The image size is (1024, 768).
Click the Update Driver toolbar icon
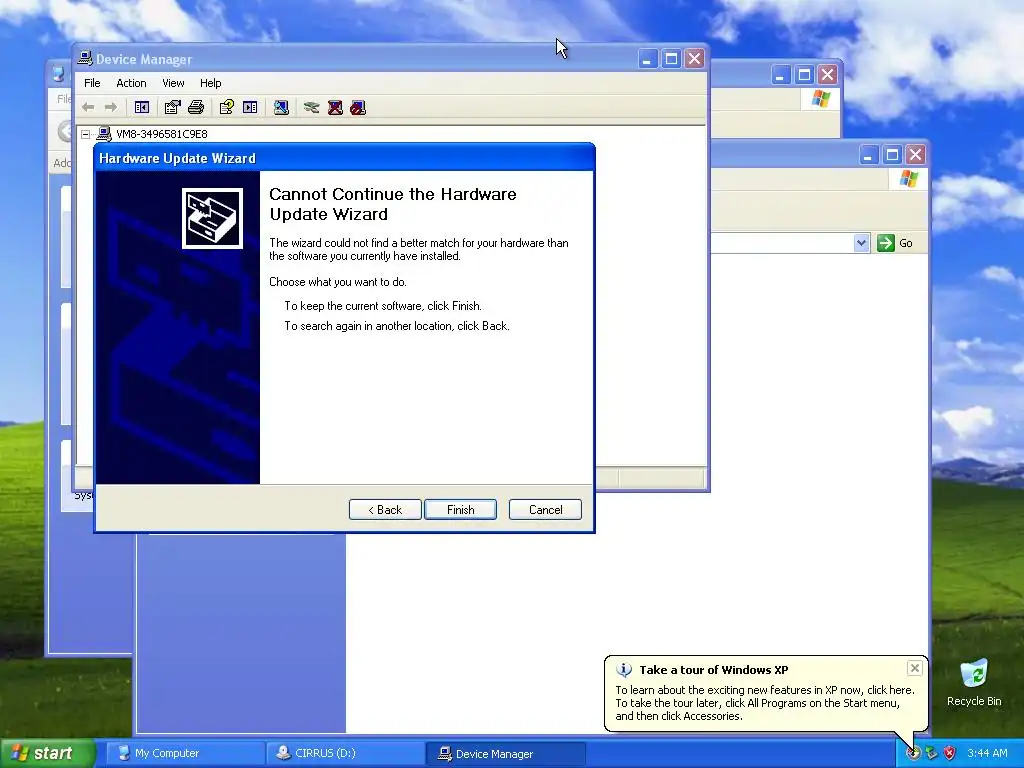[312, 107]
